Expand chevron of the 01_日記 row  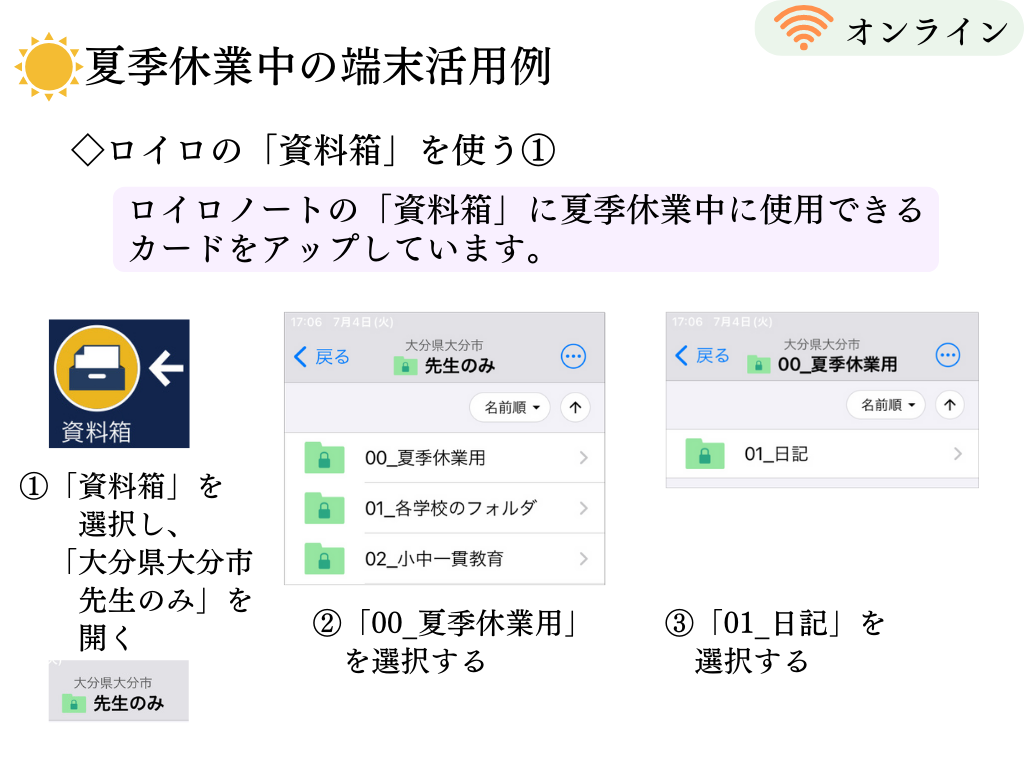coord(957,454)
